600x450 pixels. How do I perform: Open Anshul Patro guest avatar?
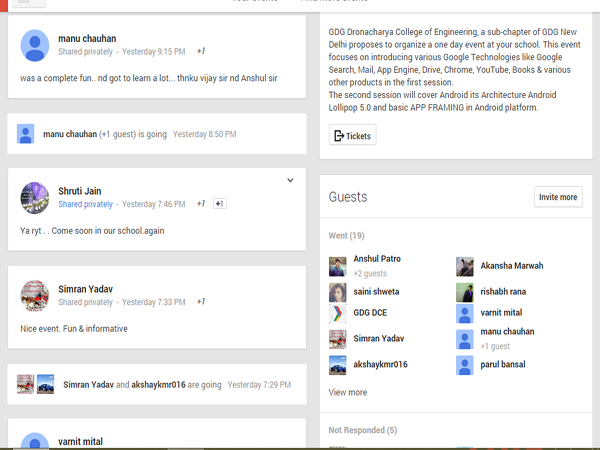(338, 266)
